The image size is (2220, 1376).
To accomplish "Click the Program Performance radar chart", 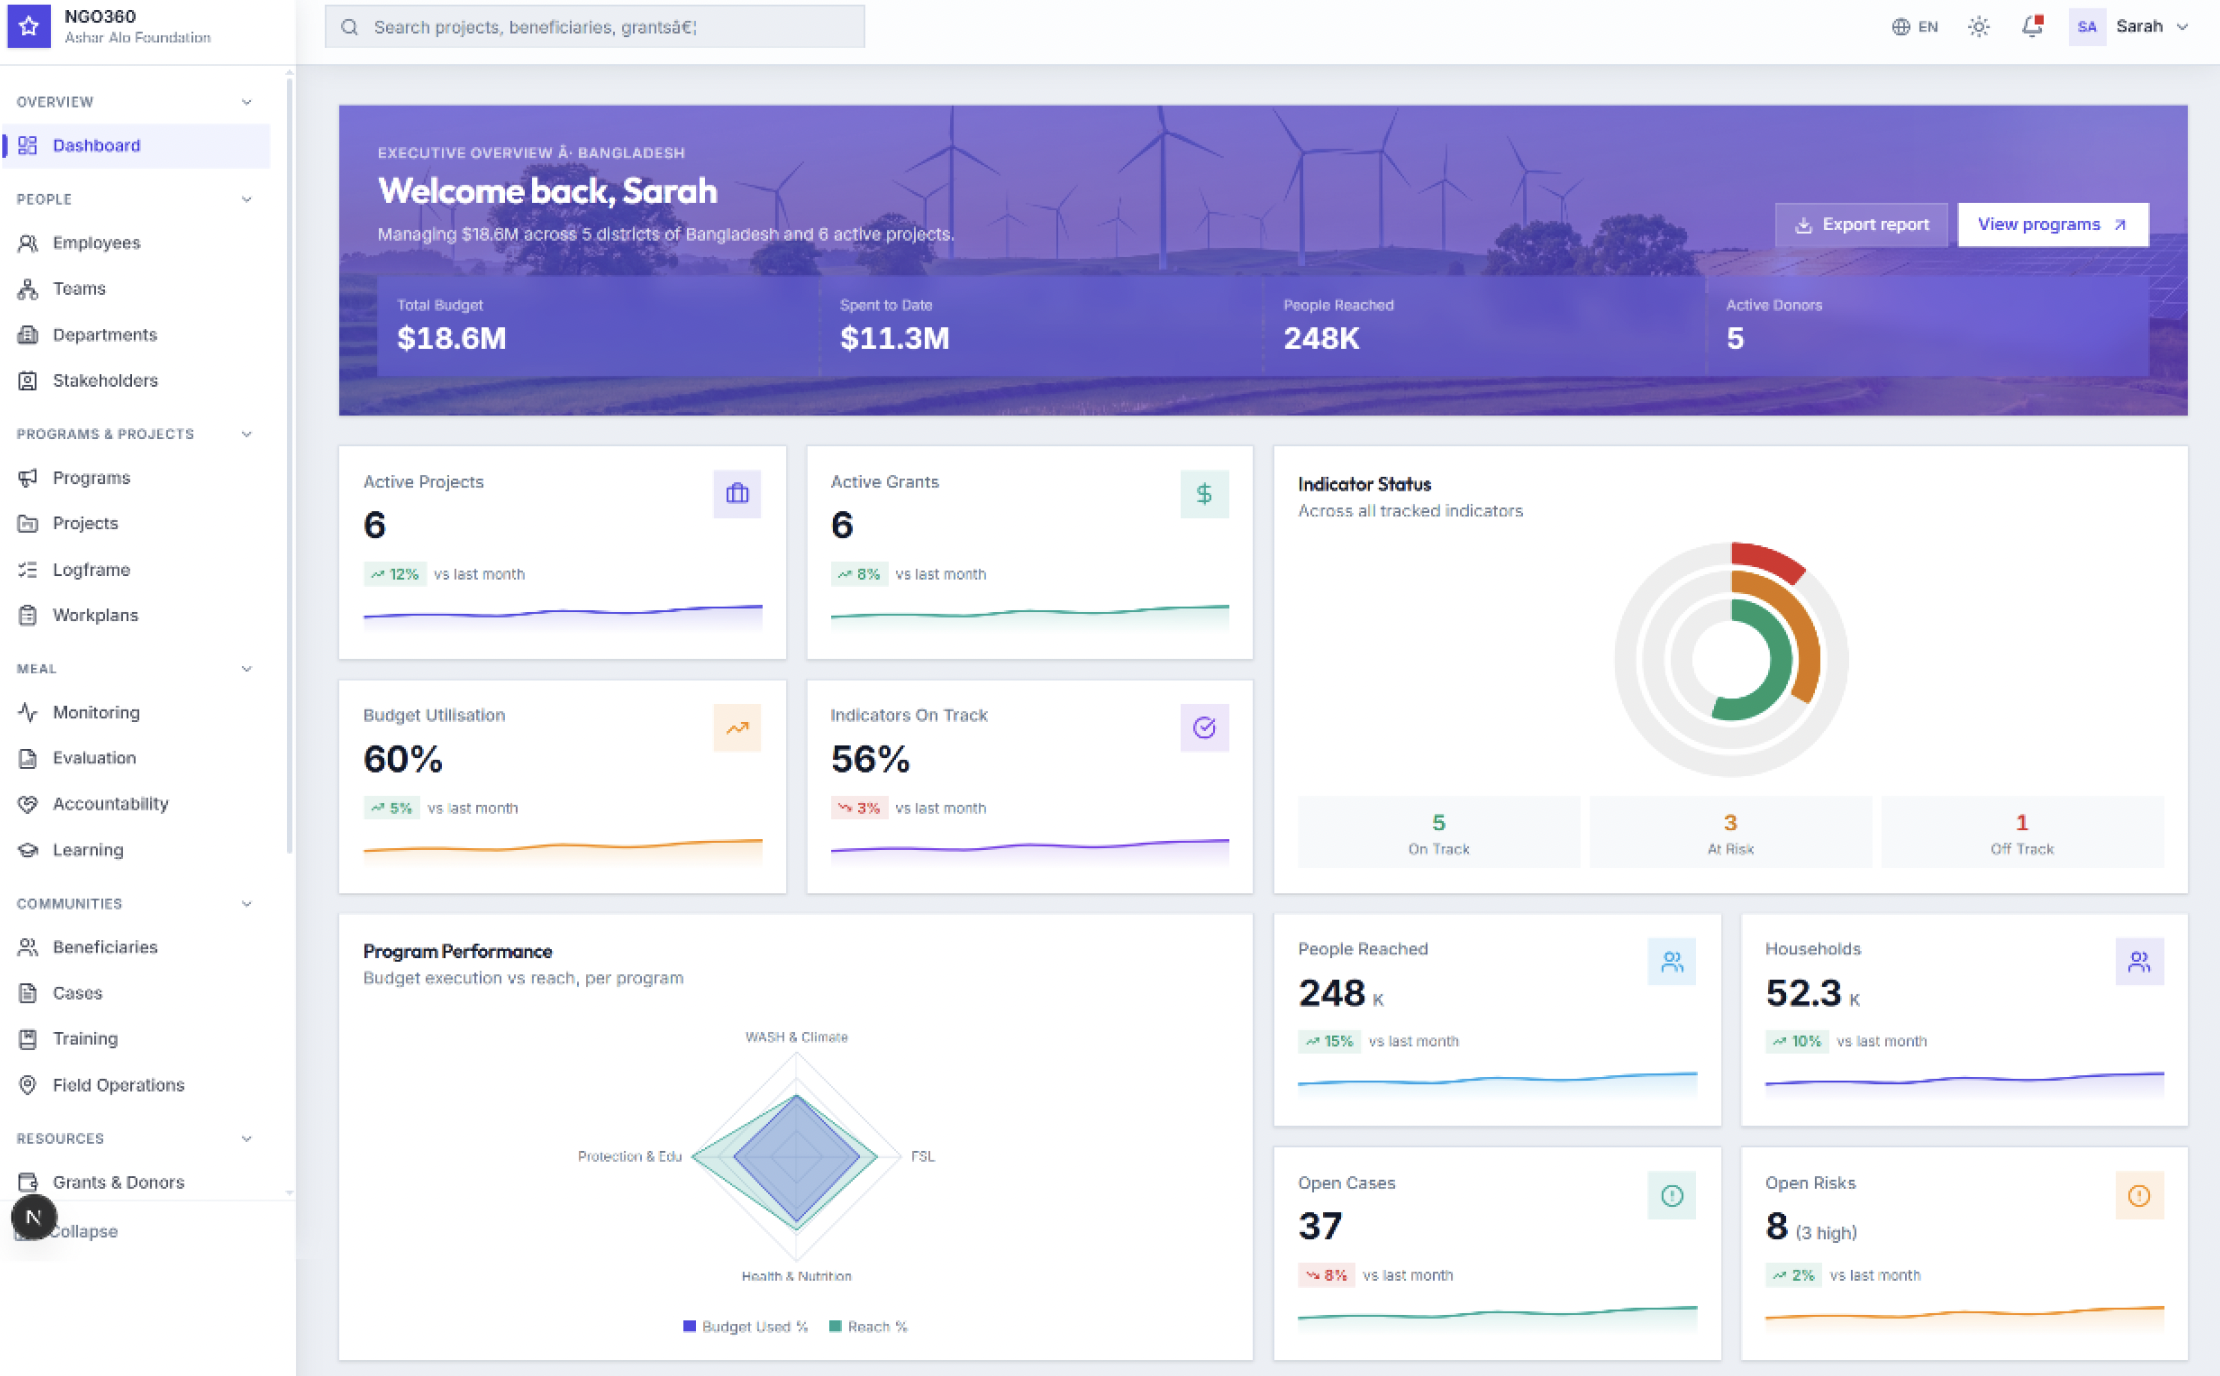I will coord(797,1157).
